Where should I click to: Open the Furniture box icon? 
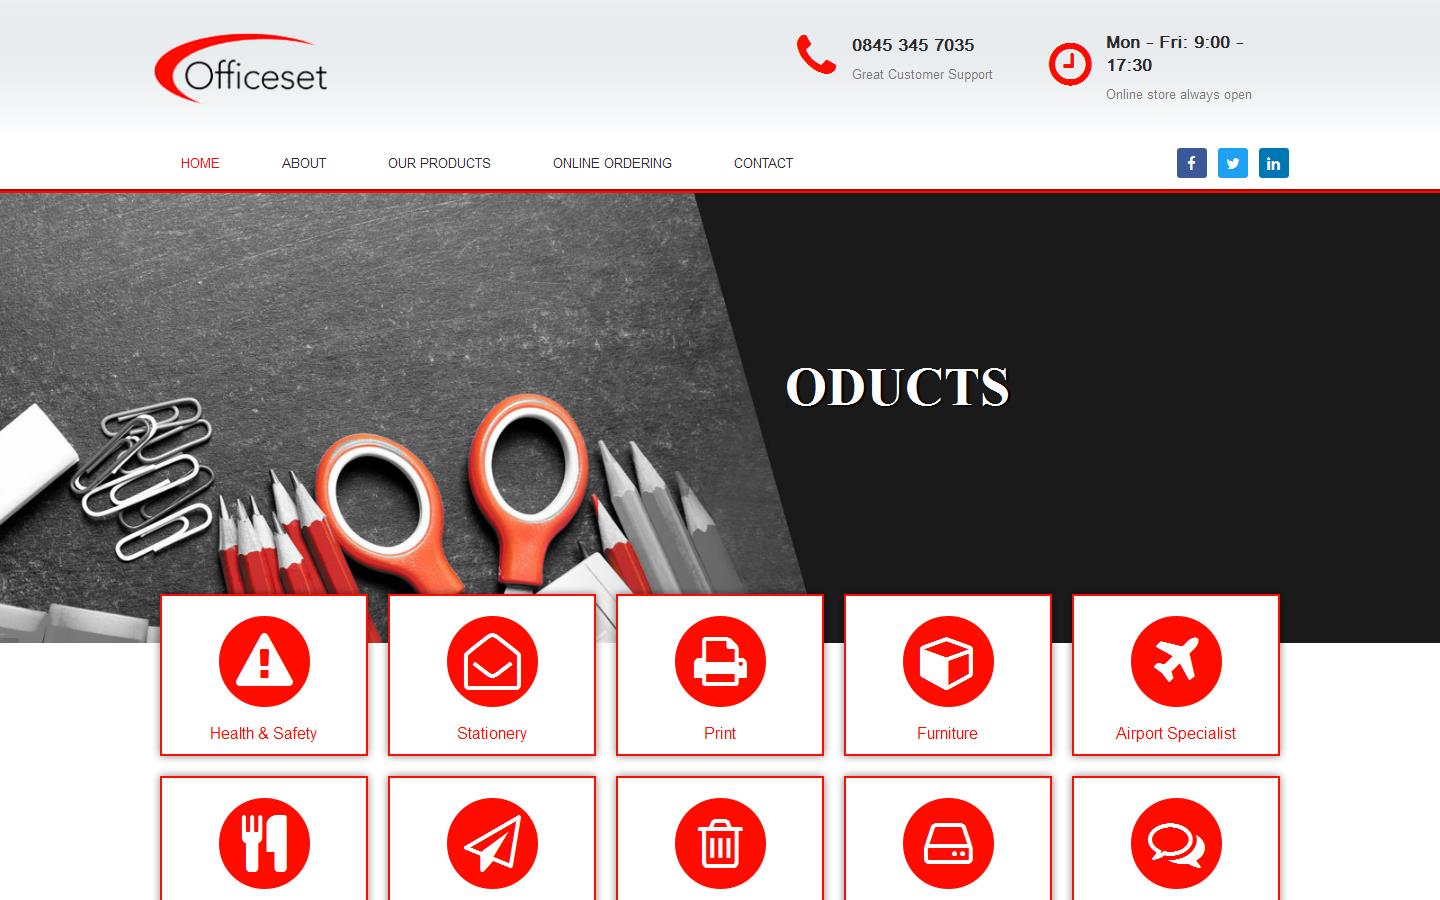pyautogui.click(x=947, y=661)
